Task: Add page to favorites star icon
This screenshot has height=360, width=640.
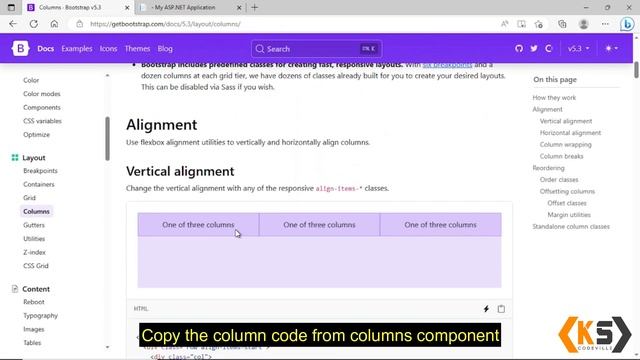Action: click(x=539, y=24)
